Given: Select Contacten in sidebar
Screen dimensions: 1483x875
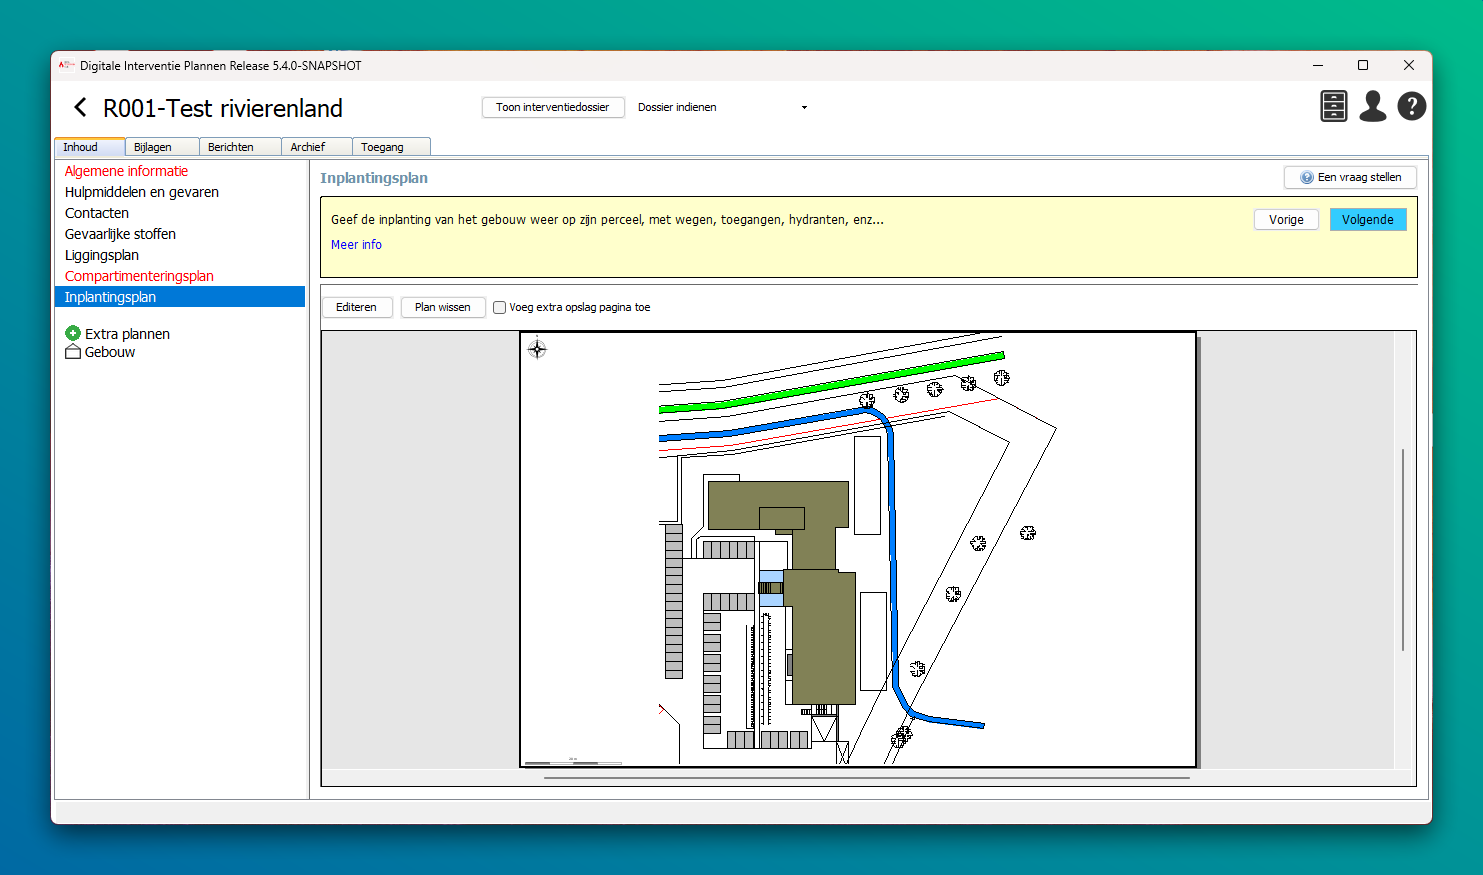Looking at the screenshot, I should click(x=180, y=213).
